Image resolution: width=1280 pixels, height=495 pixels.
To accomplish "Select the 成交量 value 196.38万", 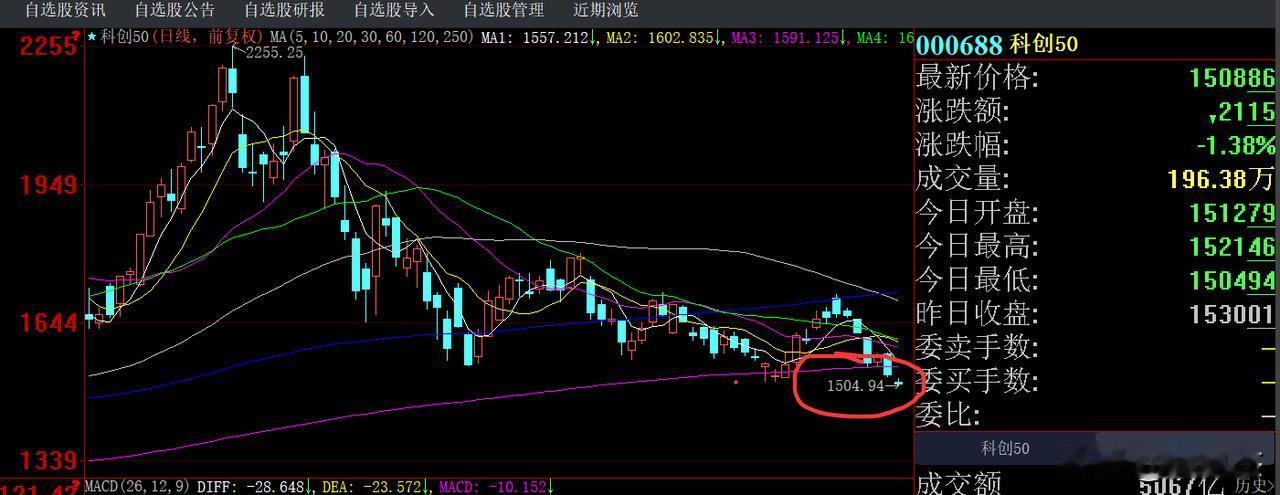I will 1221,179.
